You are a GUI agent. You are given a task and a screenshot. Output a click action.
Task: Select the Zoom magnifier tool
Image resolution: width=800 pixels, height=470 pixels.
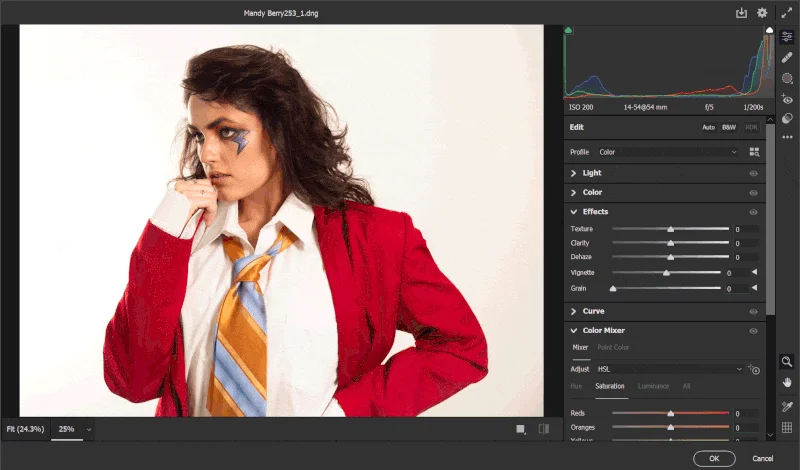(787, 362)
